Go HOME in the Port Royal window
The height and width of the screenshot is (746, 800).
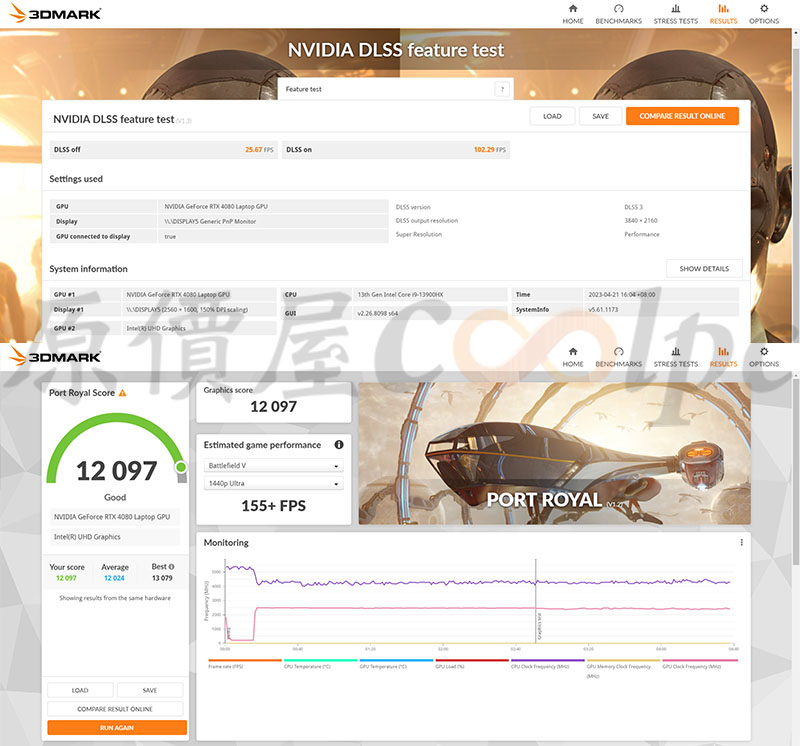(572, 357)
